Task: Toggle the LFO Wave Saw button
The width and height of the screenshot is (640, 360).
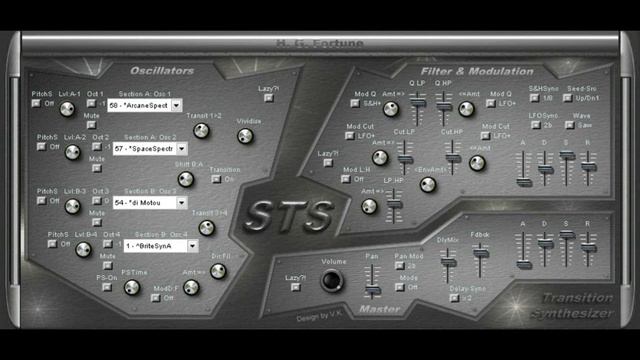Action: coord(569,125)
